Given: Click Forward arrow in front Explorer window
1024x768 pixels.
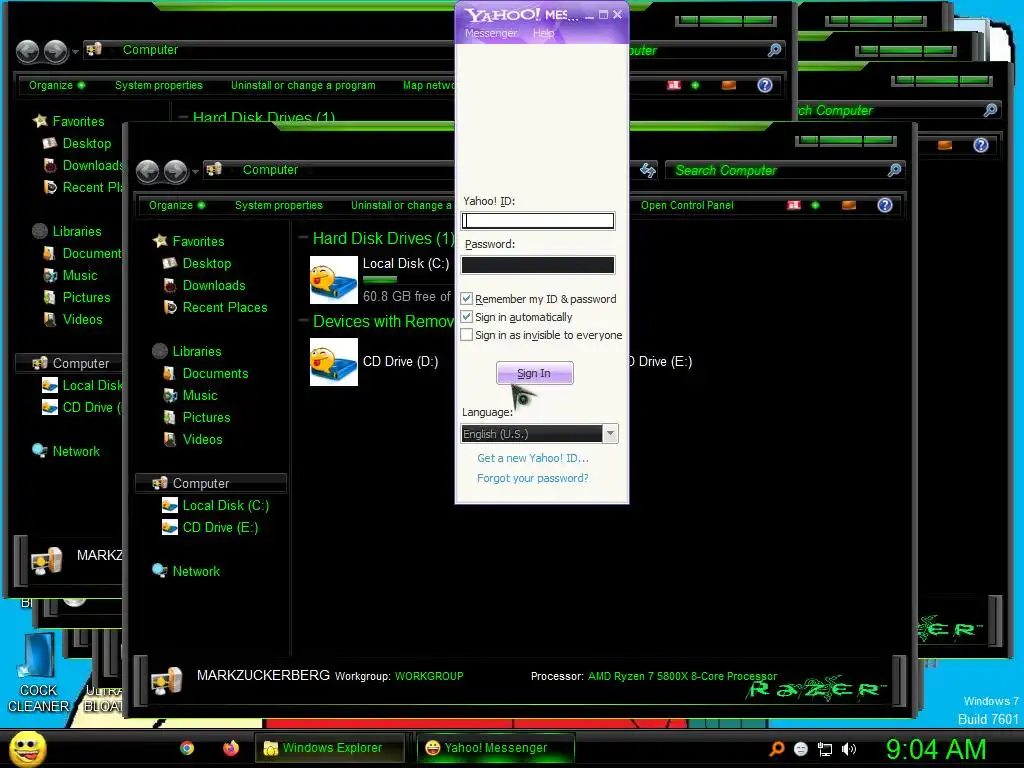Looking at the screenshot, I should tap(176, 172).
